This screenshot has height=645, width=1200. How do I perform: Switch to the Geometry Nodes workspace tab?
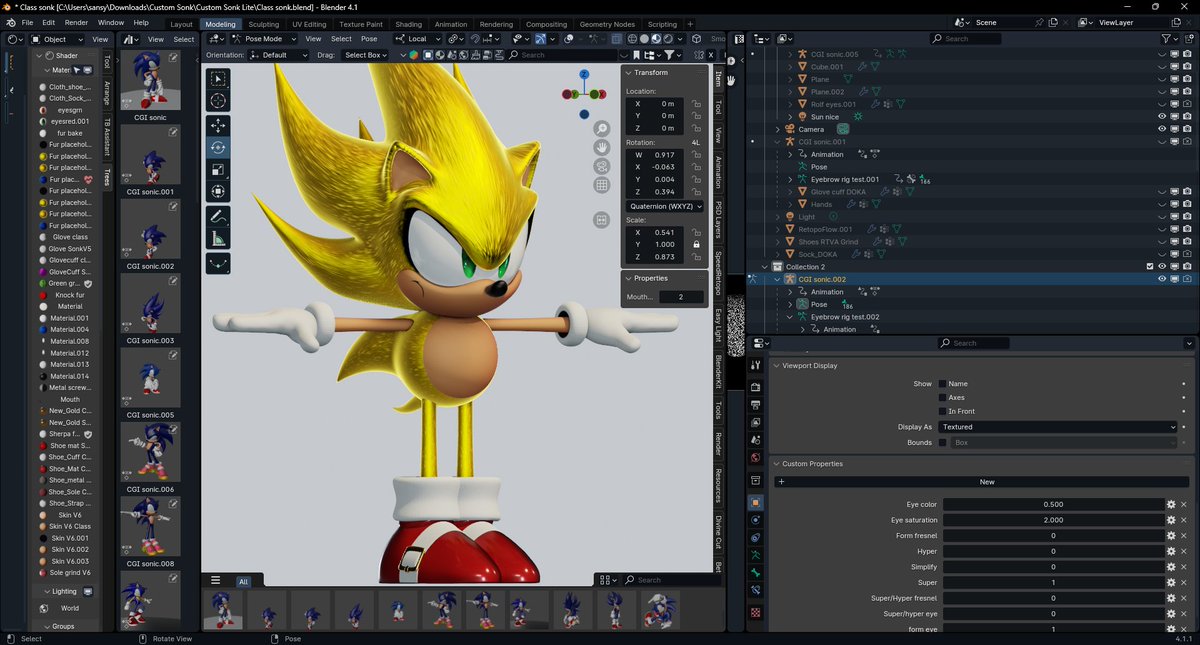pos(607,24)
